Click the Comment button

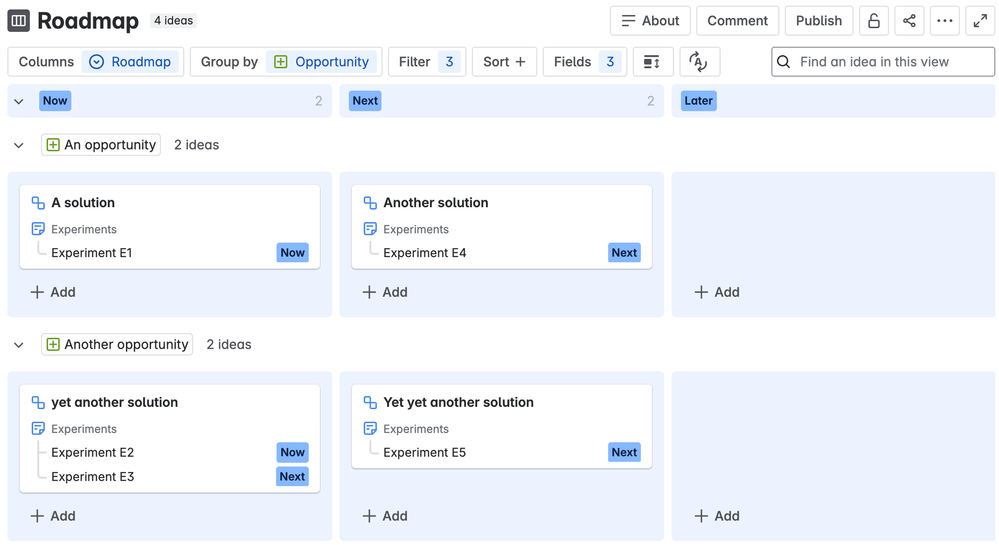point(738,21)
